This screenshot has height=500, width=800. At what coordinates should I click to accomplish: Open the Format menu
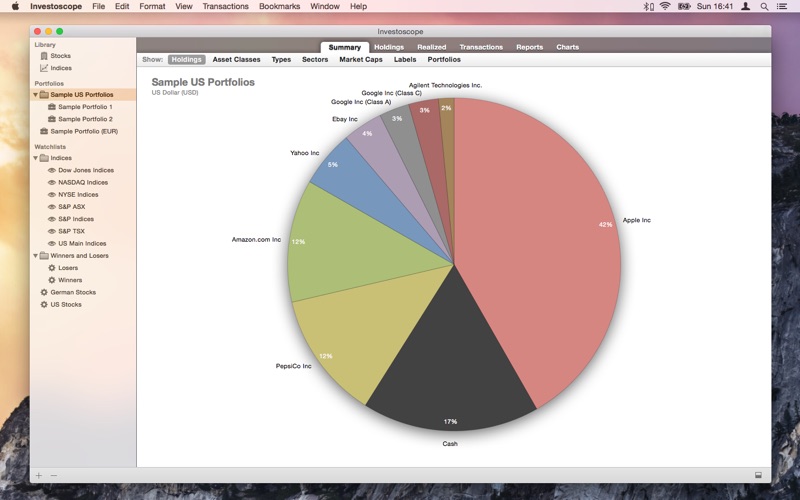[x=152, y=6]
